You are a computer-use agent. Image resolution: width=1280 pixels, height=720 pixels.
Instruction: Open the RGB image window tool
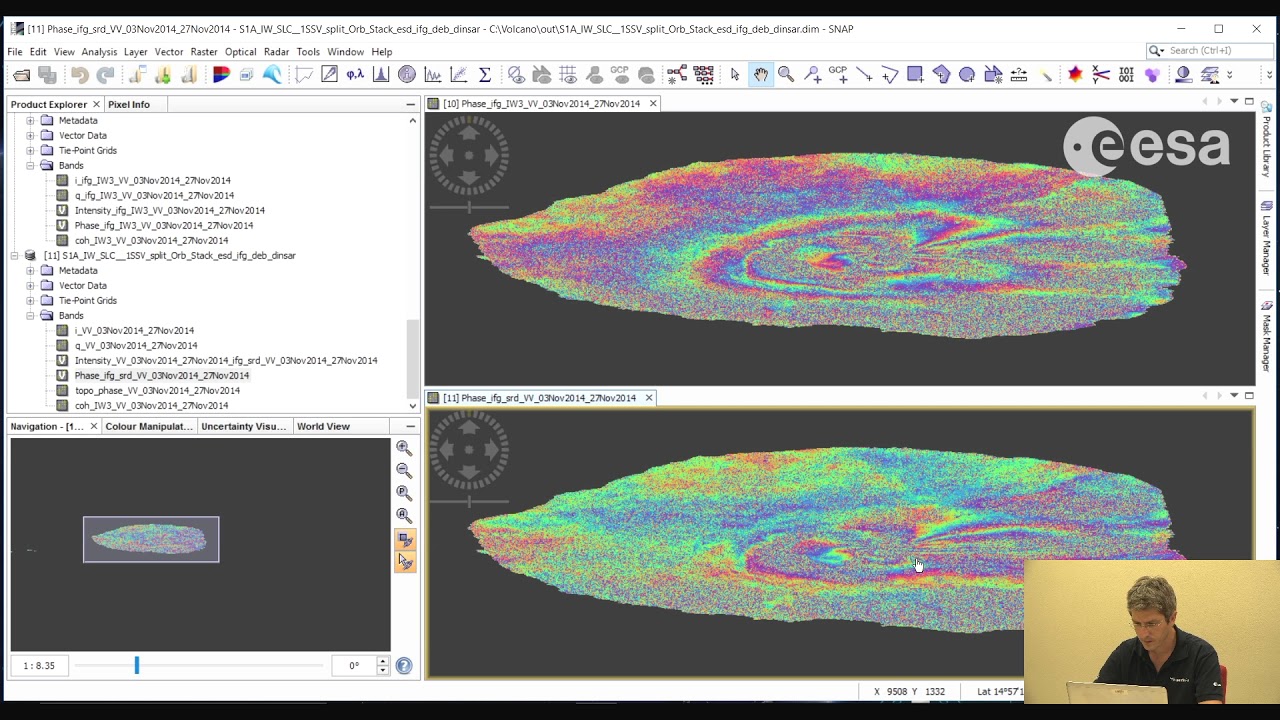pyautogui.click(x=221, y=75)
